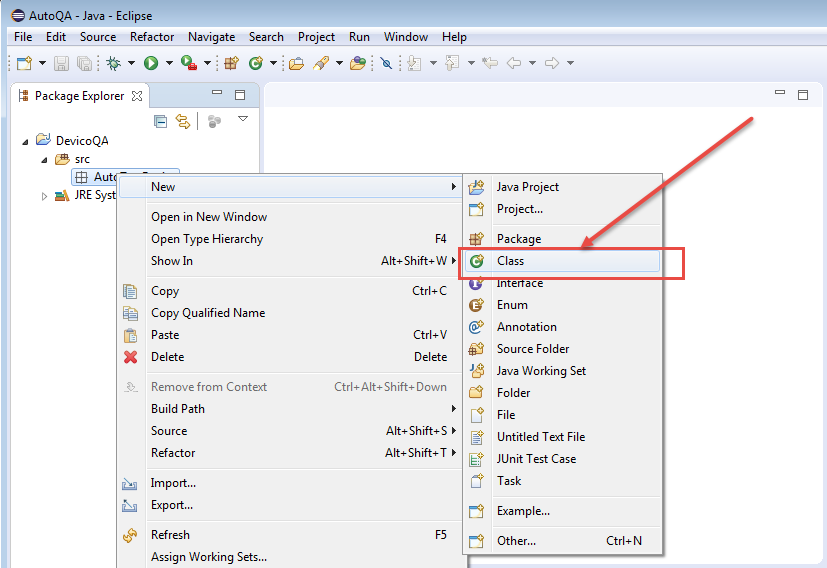Viewport: 827px width, 568px height.
Task: Open the File menu
Action: point(23,37)
